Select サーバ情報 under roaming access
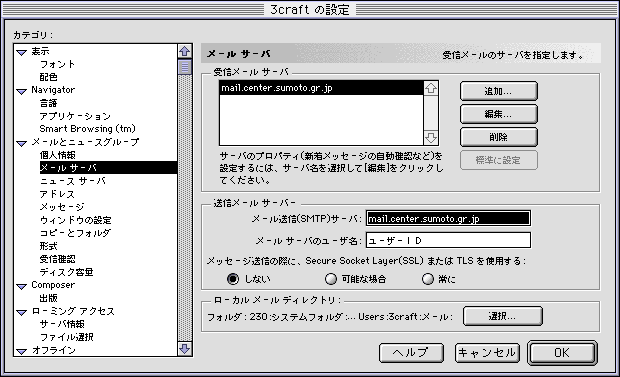The image size is (620, 377). point(62,324)
